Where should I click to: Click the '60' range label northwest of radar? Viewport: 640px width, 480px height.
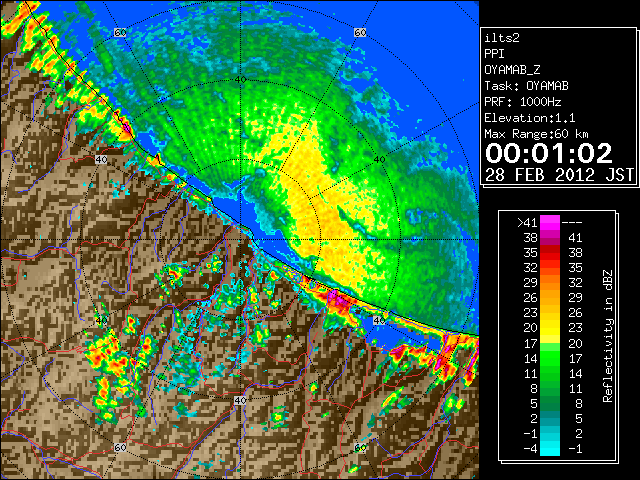[x=120, y=32]
